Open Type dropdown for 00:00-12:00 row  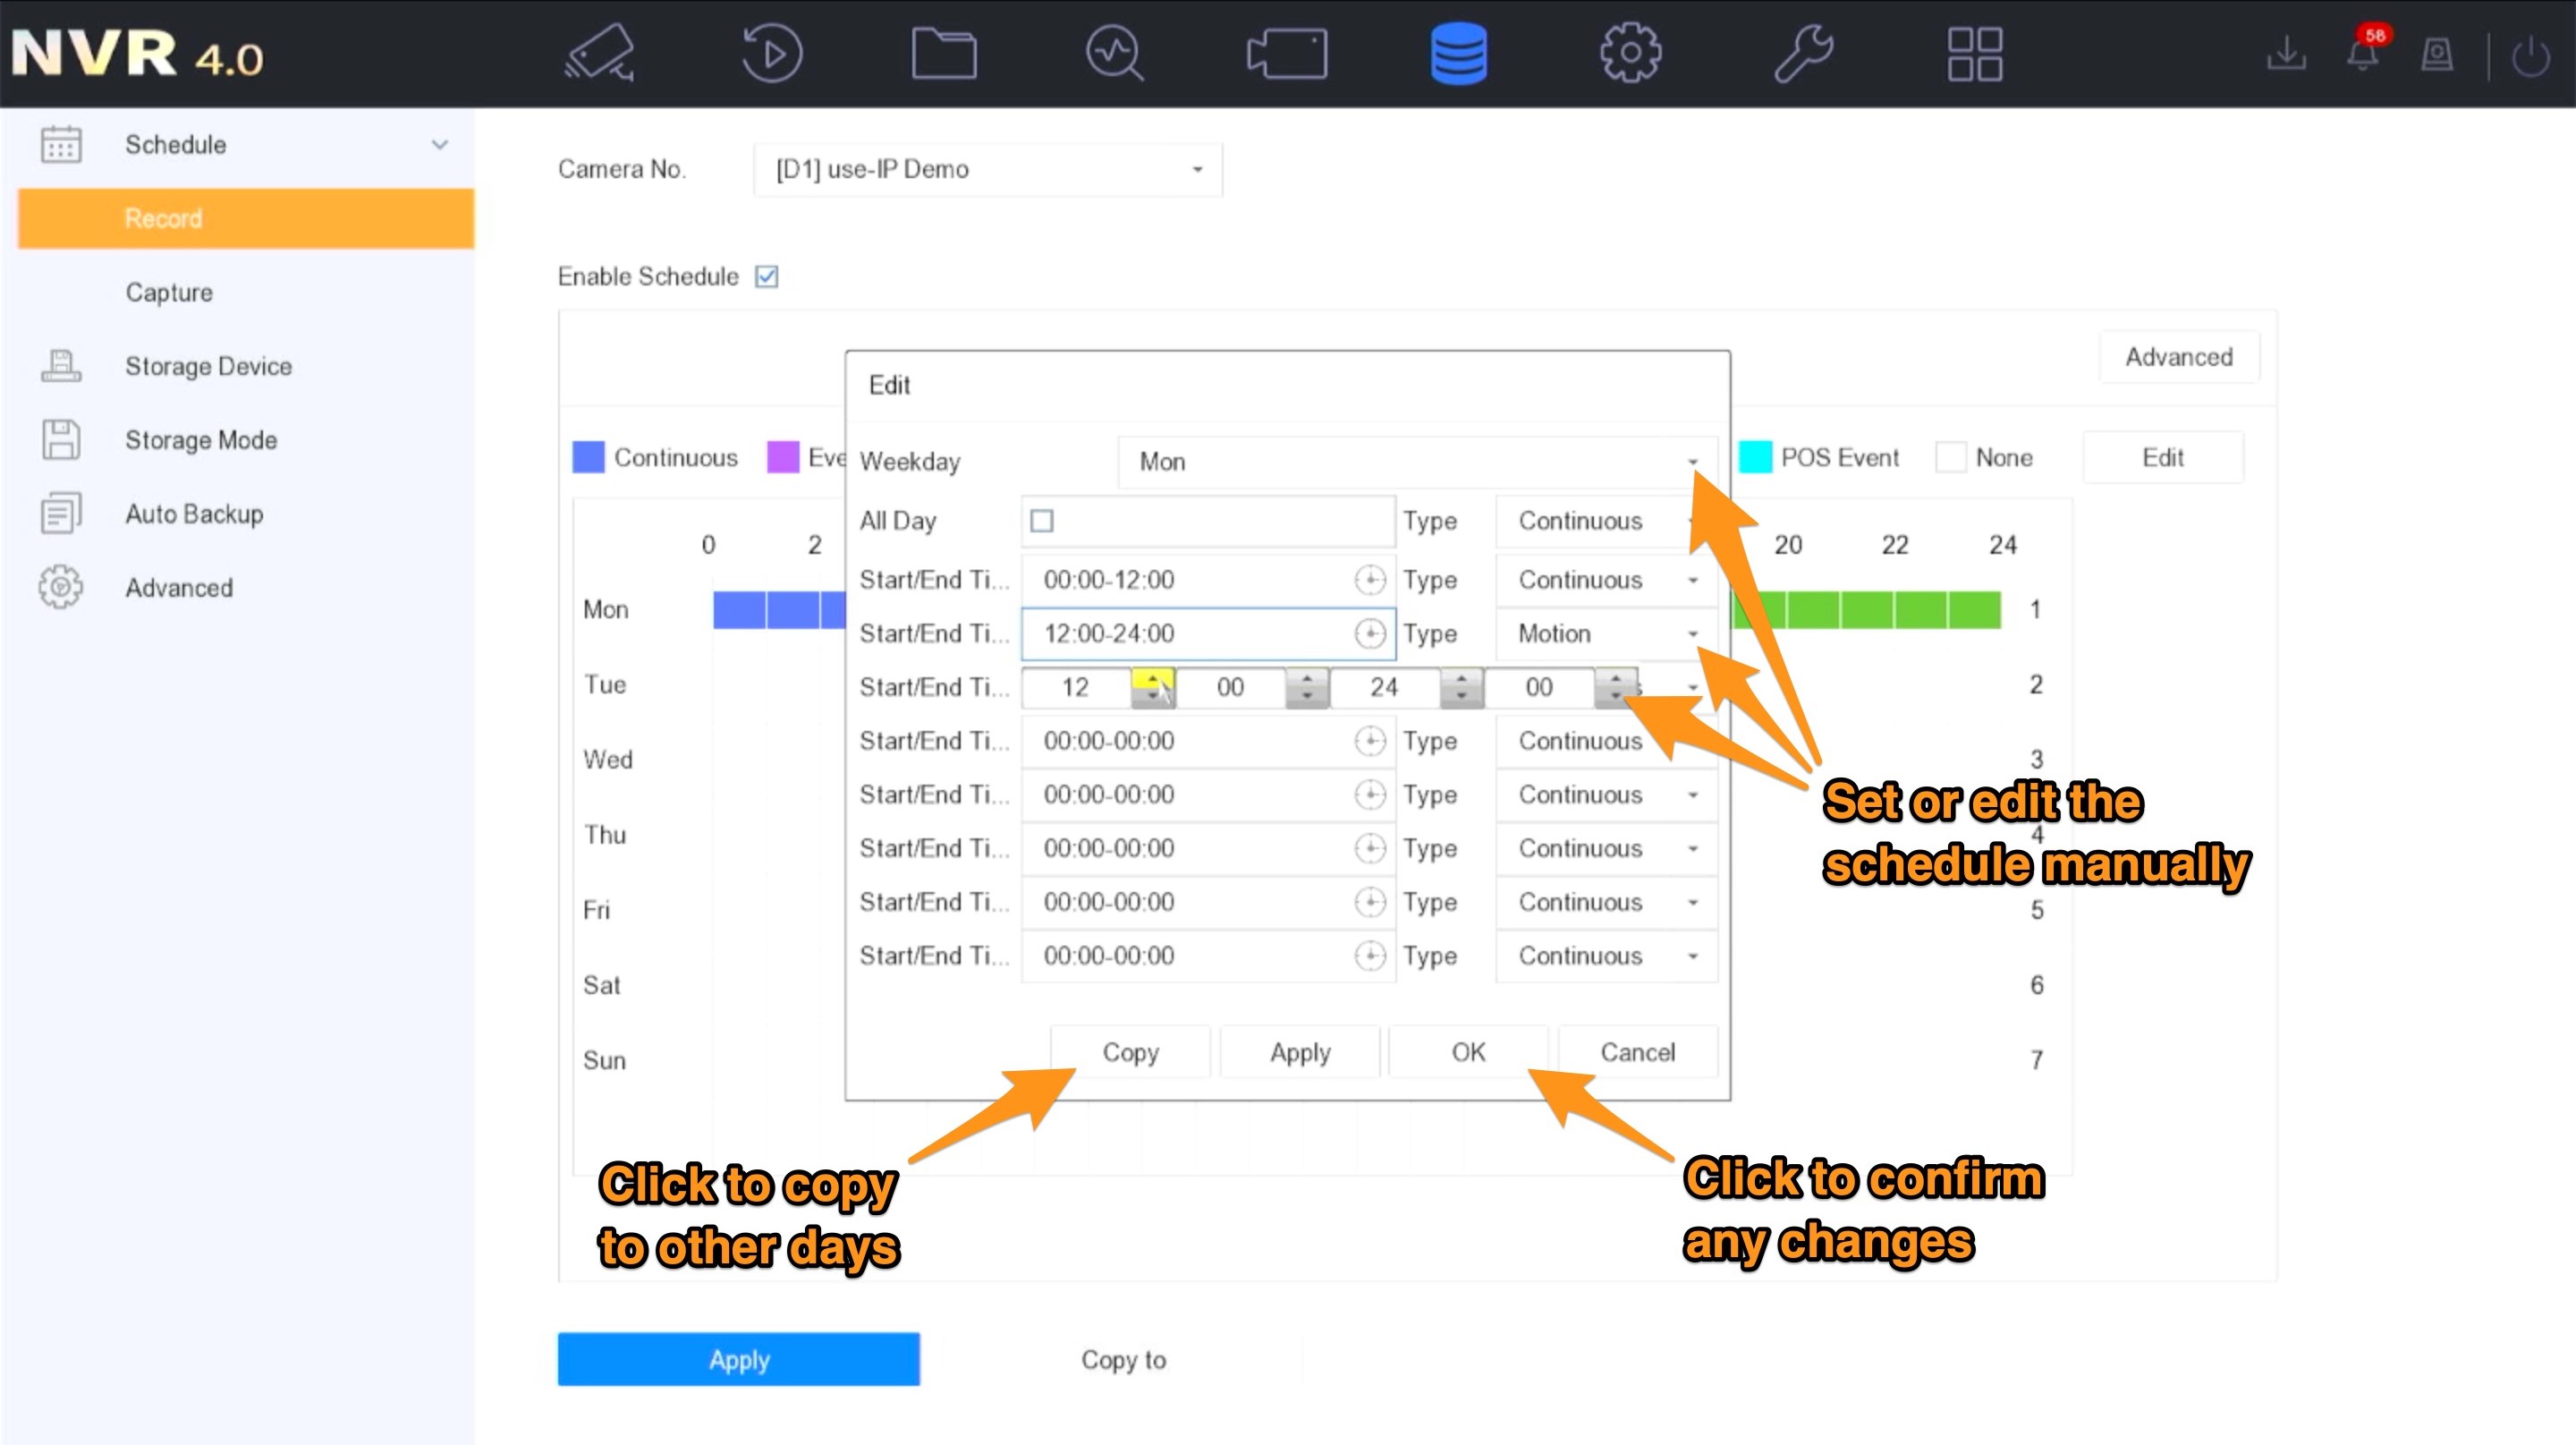pos(1607,580)
